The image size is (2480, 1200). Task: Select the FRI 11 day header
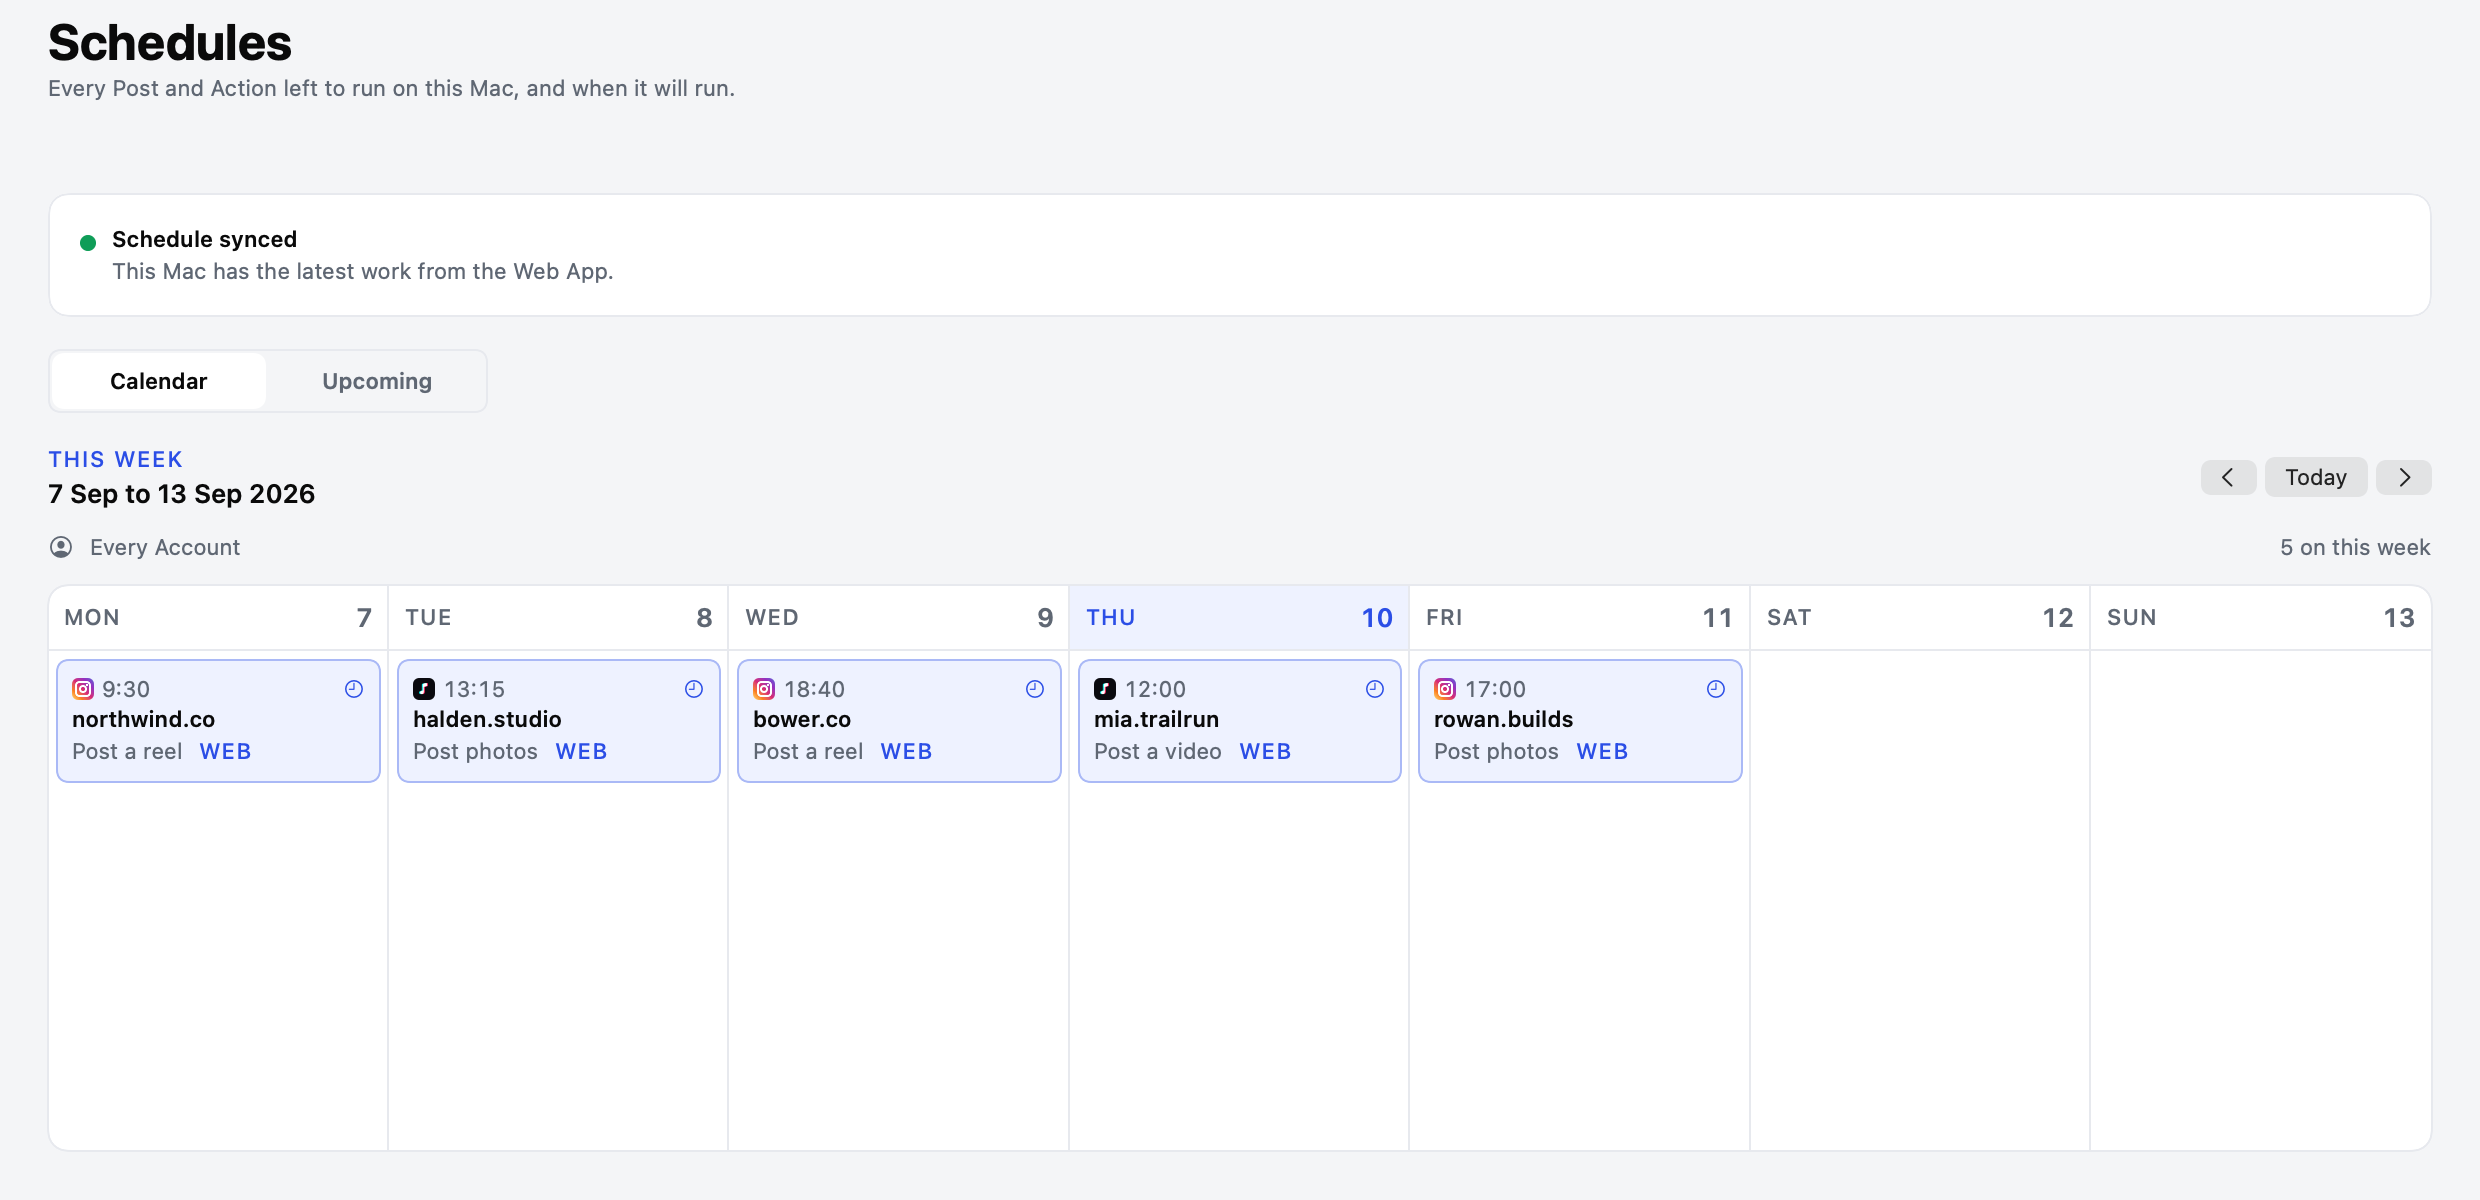[x=1580, y=618]
